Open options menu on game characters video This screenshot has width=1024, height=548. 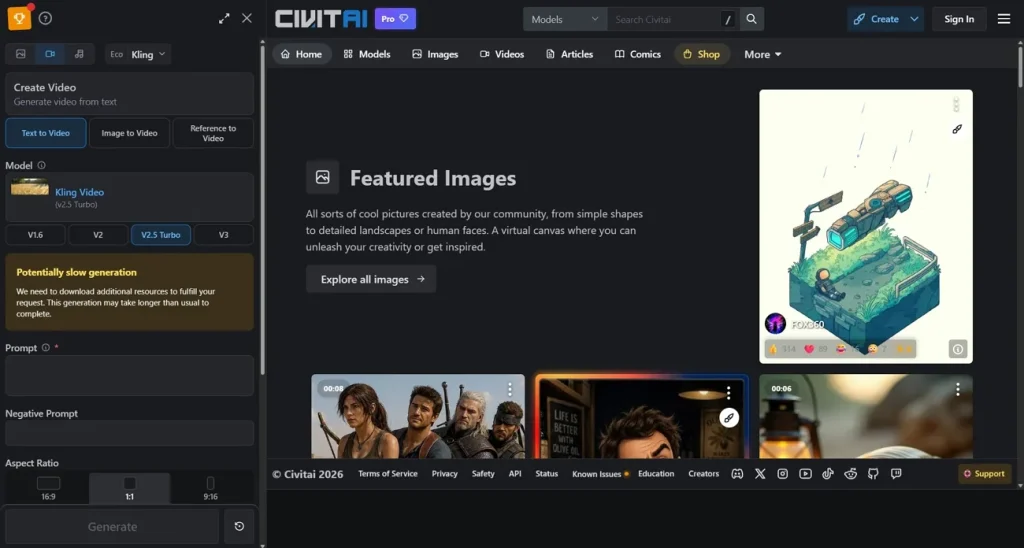(510, 390)
